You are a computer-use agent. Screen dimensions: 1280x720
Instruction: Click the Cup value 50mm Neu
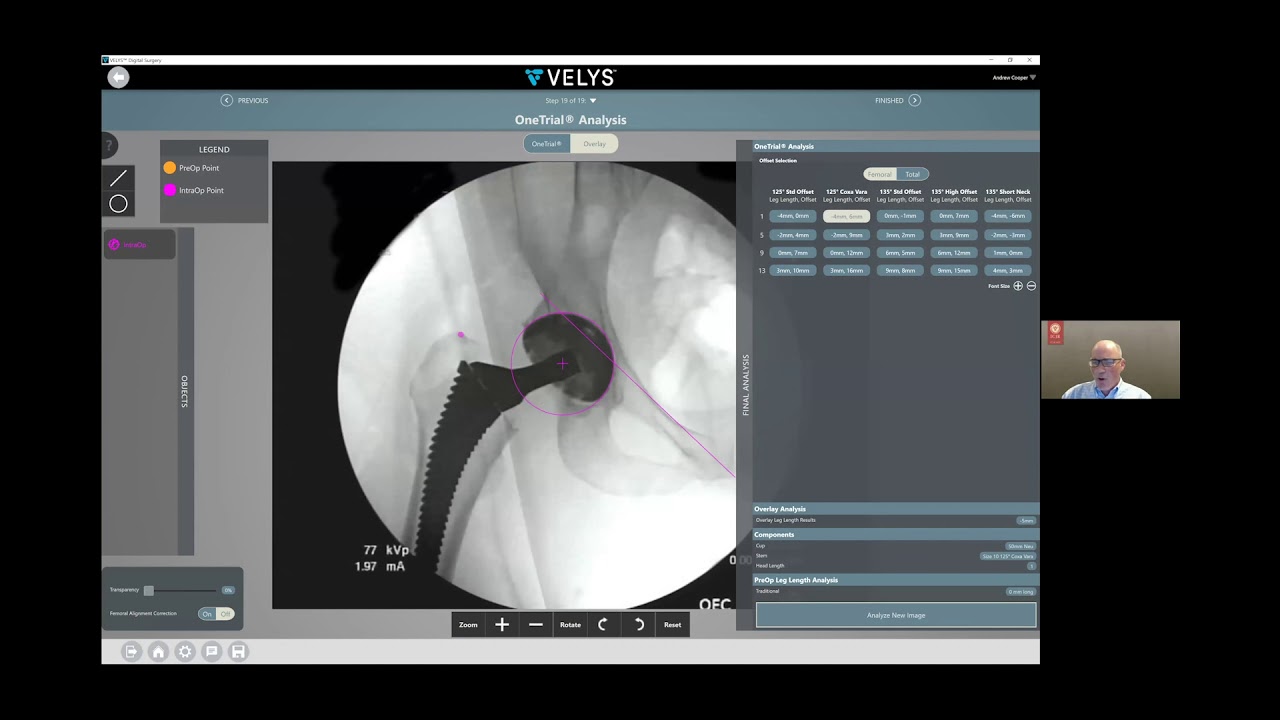tap(1021, 546)
